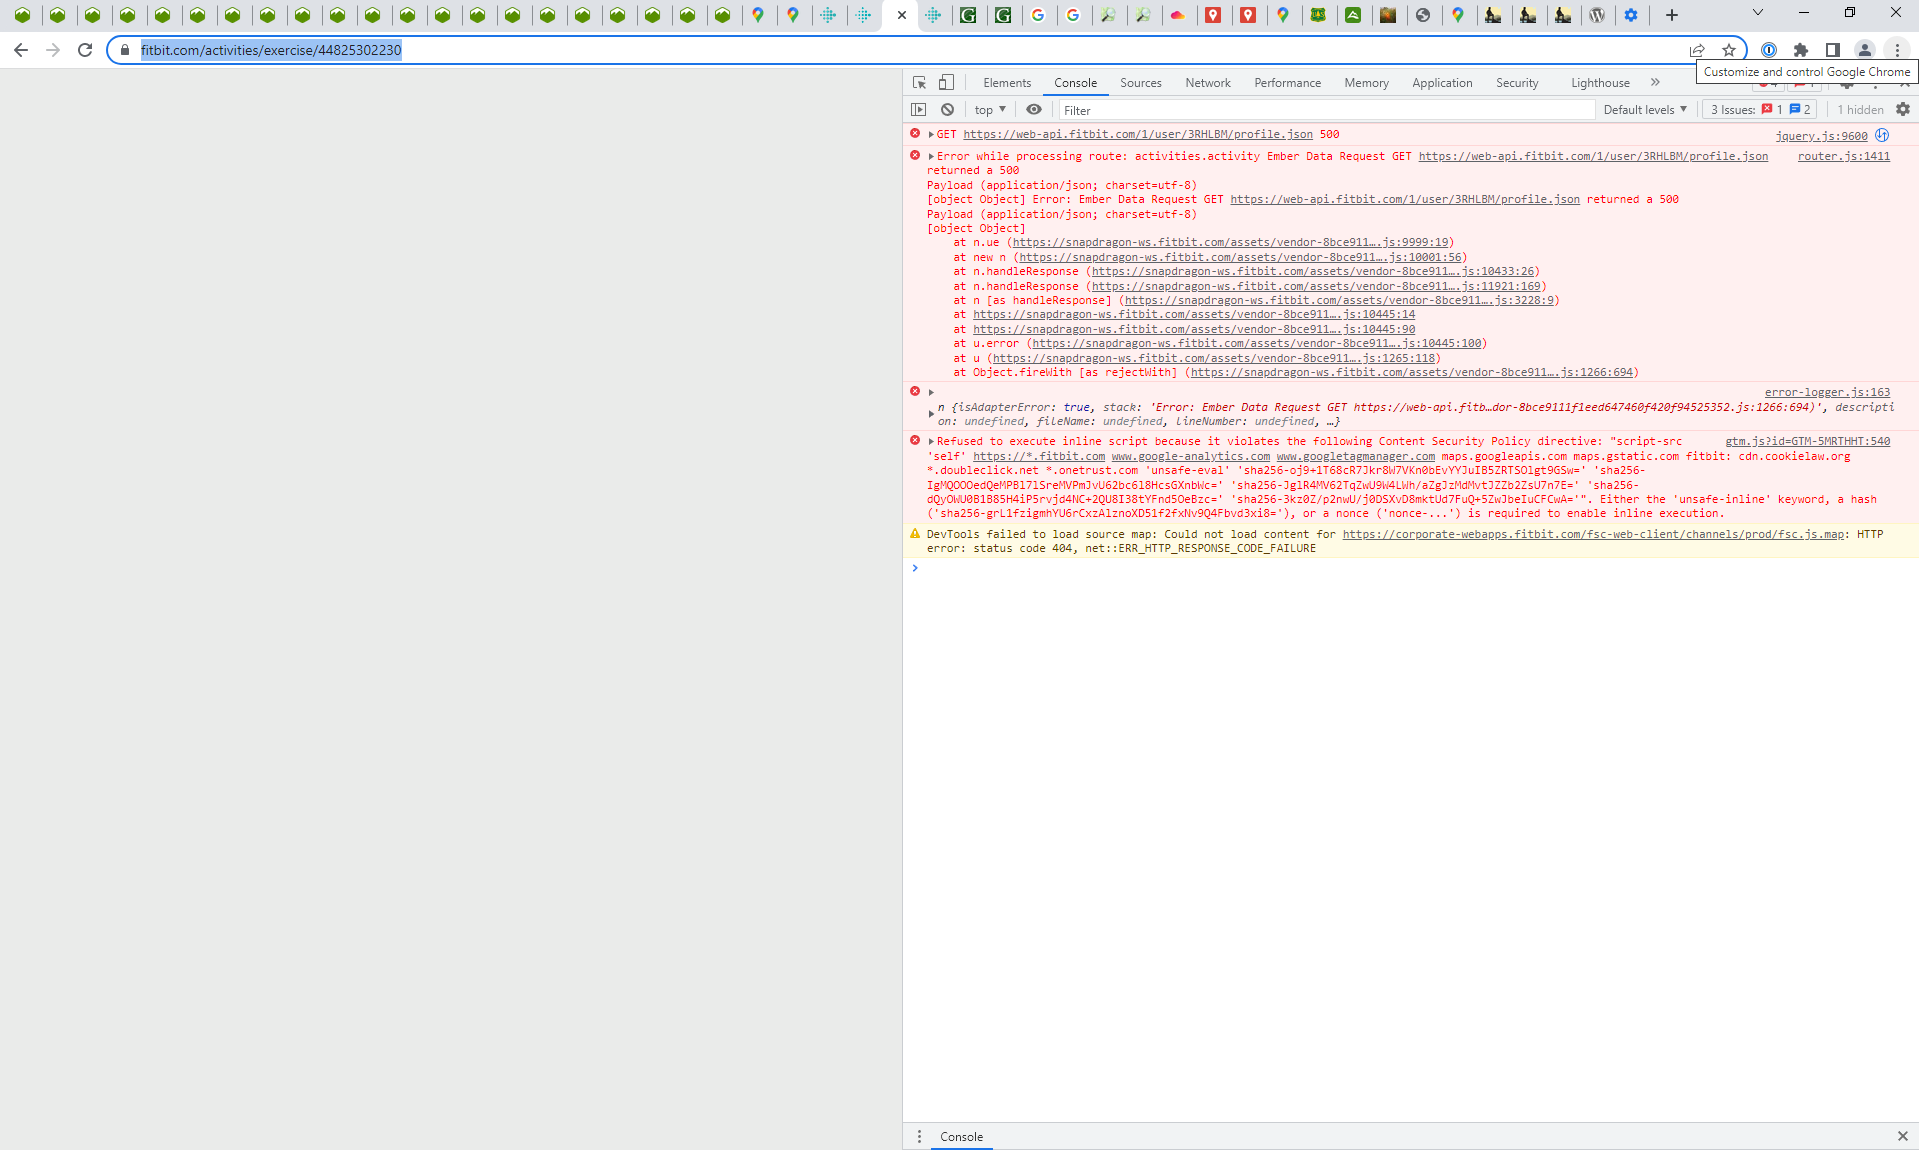Open the tab search dropdown arrow
1919x1150 pixels.
tap(1757, 13)
